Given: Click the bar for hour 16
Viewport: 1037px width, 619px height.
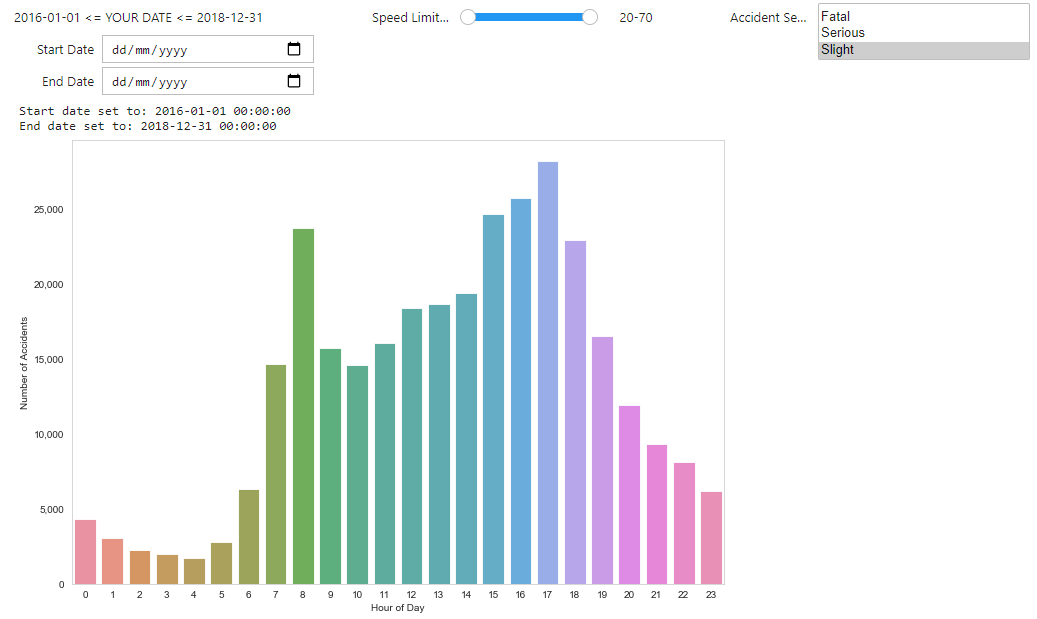Looking at the screenshot, I should pyautogui.click(x=520, y=392).
